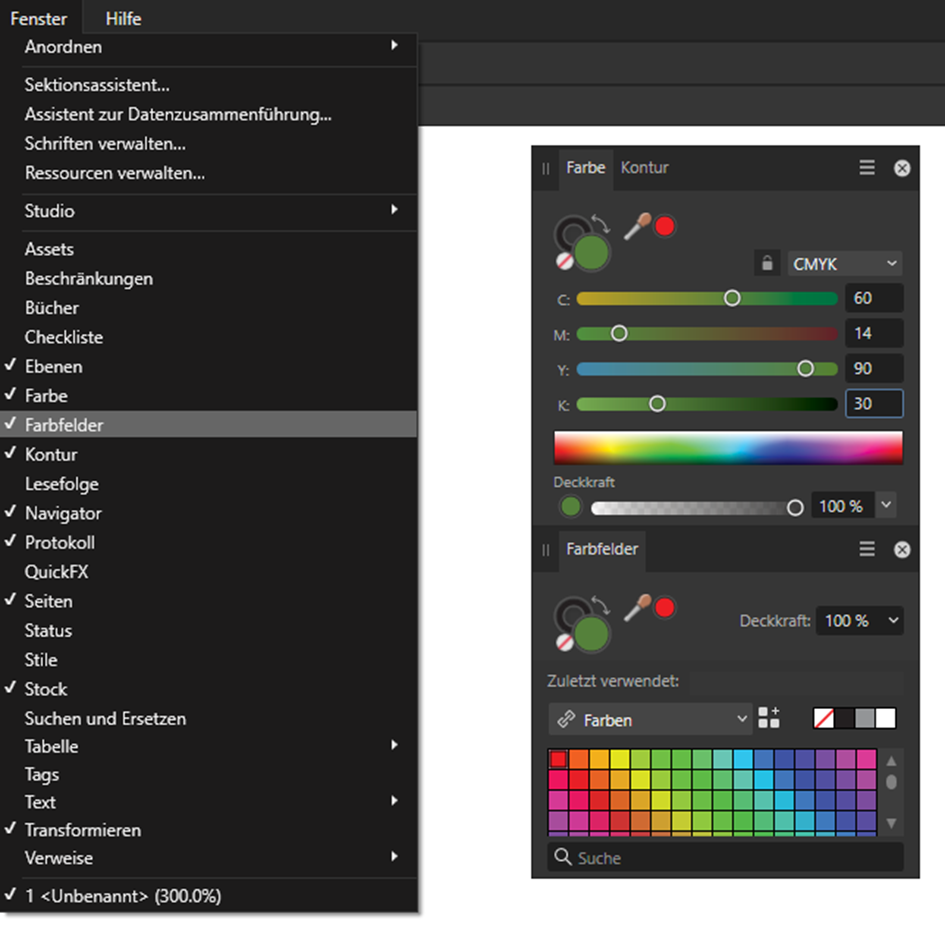This screenshot has width=945, height=936.
Task: Uncheck Farbfelder in the Fenster menu
Action: point(209,425)
